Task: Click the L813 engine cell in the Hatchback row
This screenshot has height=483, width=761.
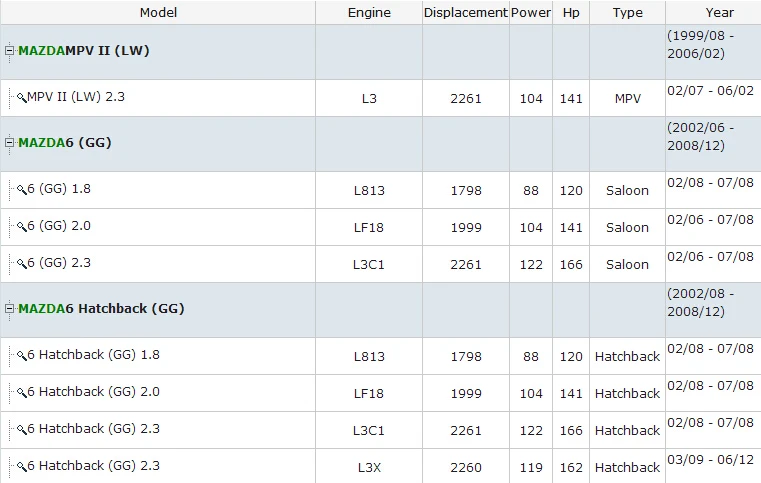Action: (369, 356)
